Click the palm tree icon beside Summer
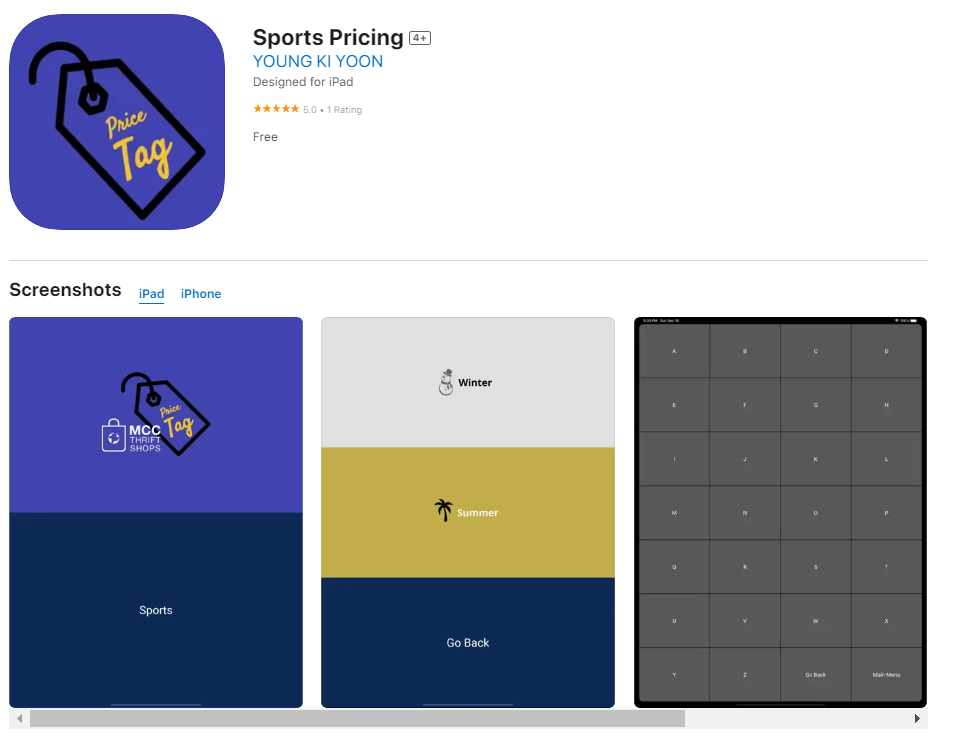The height and width of the screenshot is (755, 957). coord(443,511)
